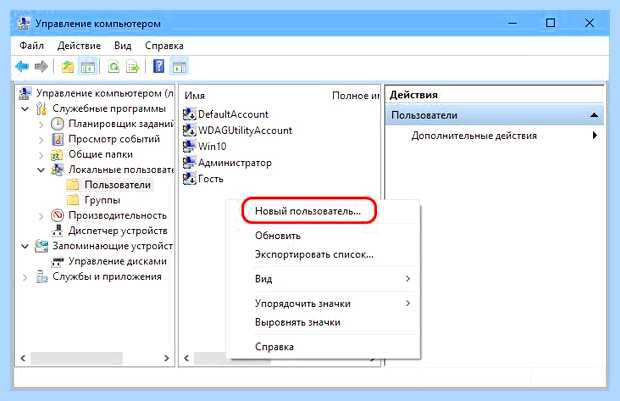This screenshot has width=620, height=401.
Task: Click the DefaultAccount user icon
Action: [x=189, y=114]
